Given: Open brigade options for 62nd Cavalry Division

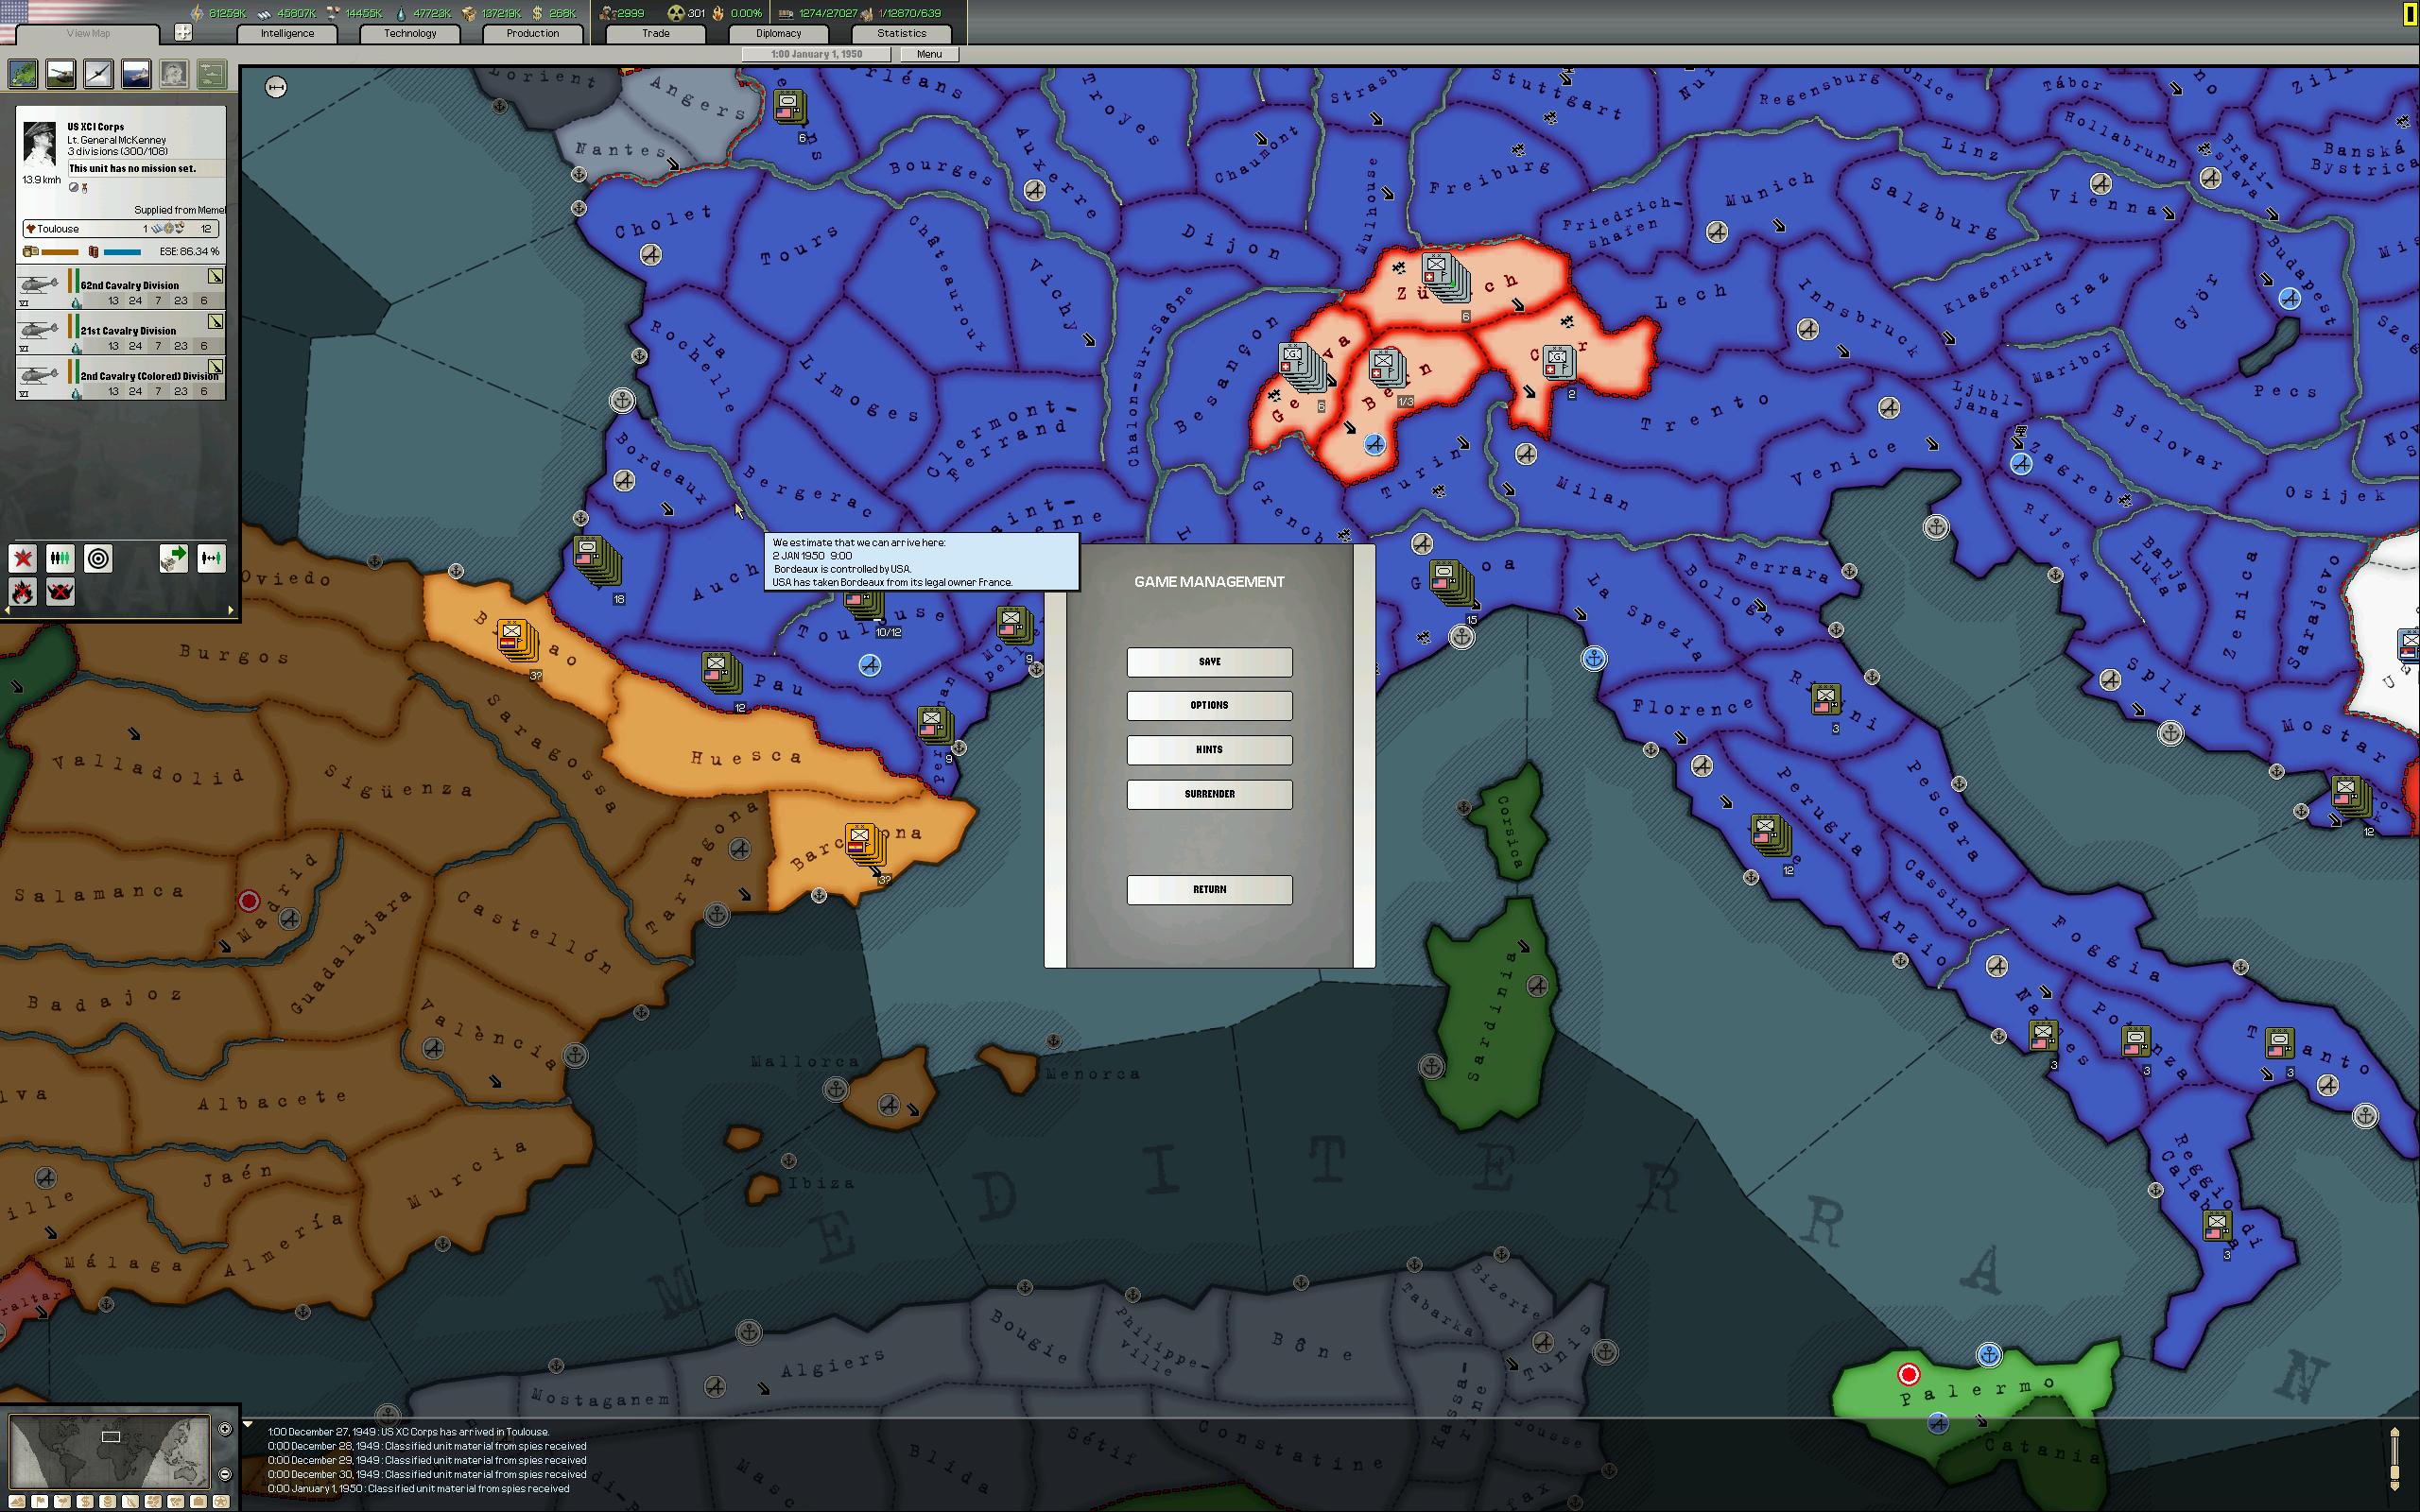Looking at the screenshot, I should 215,276.
